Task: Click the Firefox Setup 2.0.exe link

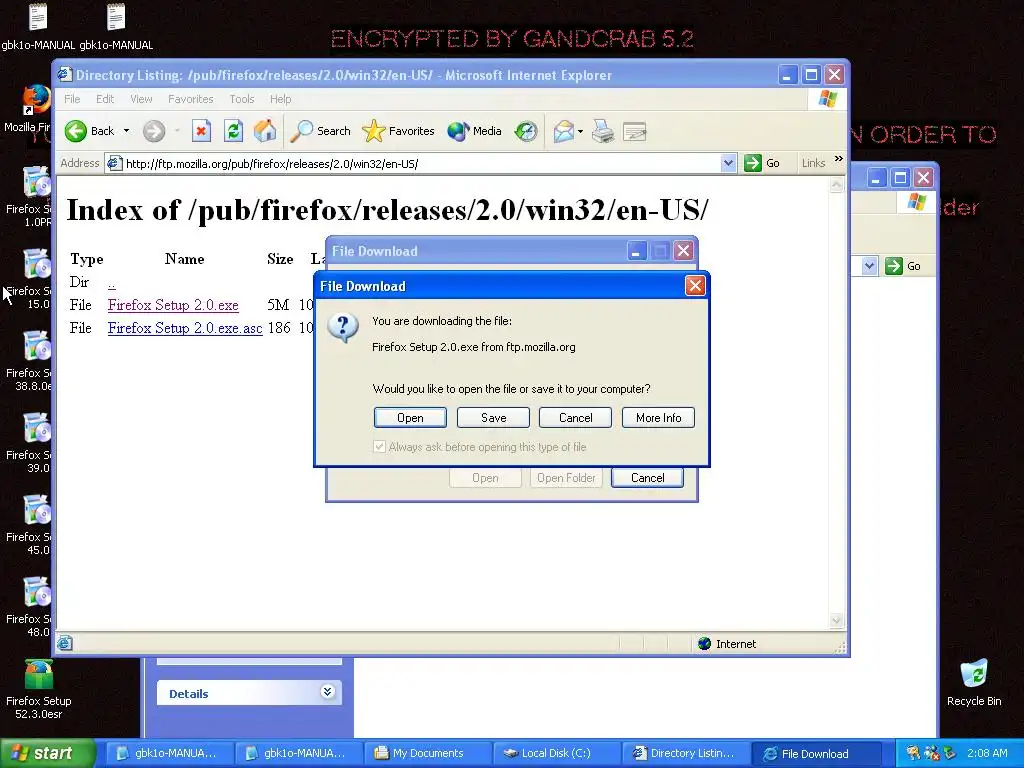Action: click(x=173, y=305)
